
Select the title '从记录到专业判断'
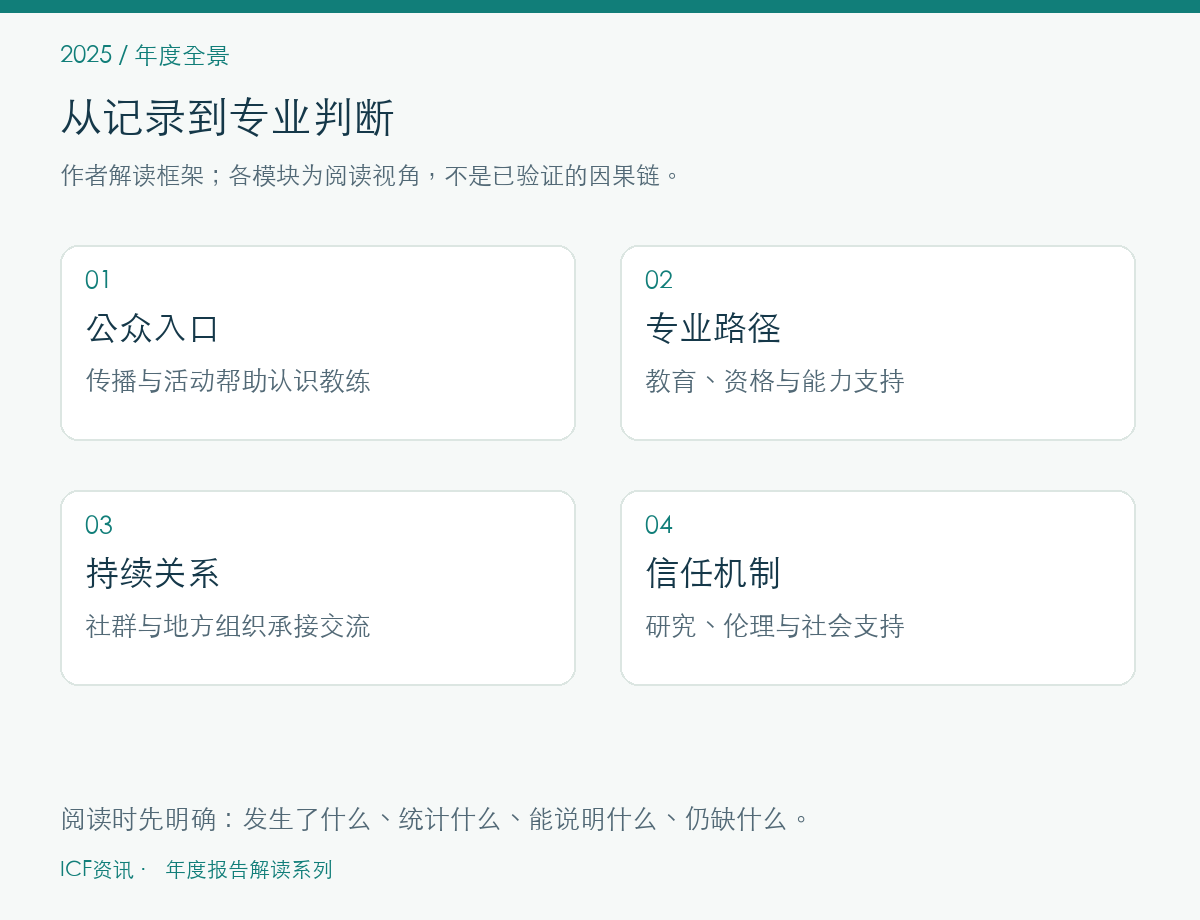point(228,118)
